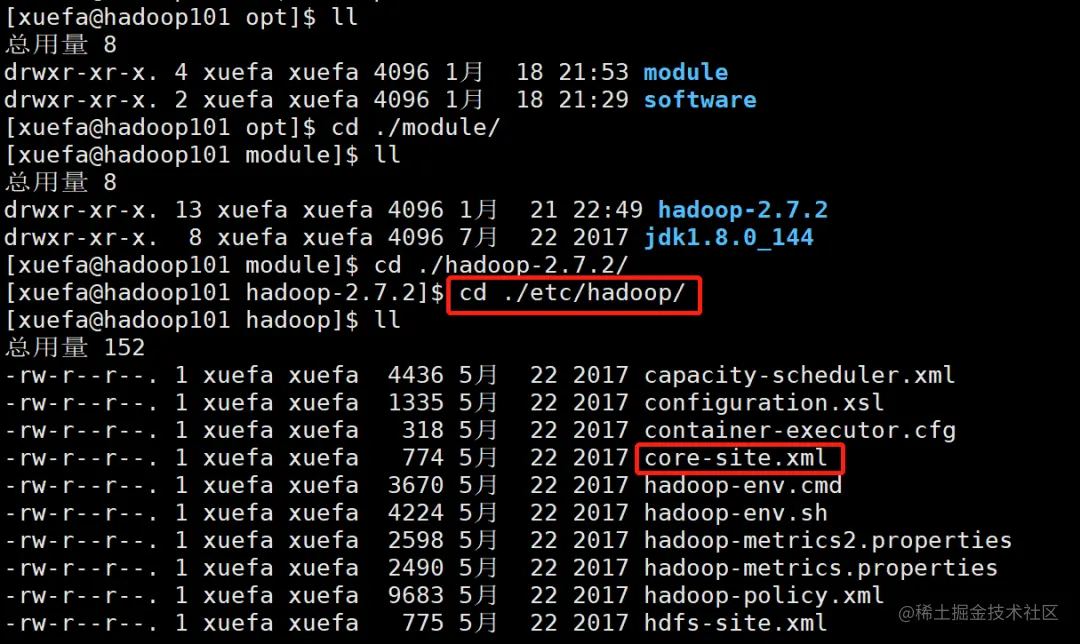Click the 'cd ./hadoop-2.7.2/' command text
The image size is (1080, 644).
pyautogui.click(x=501, y=265)
